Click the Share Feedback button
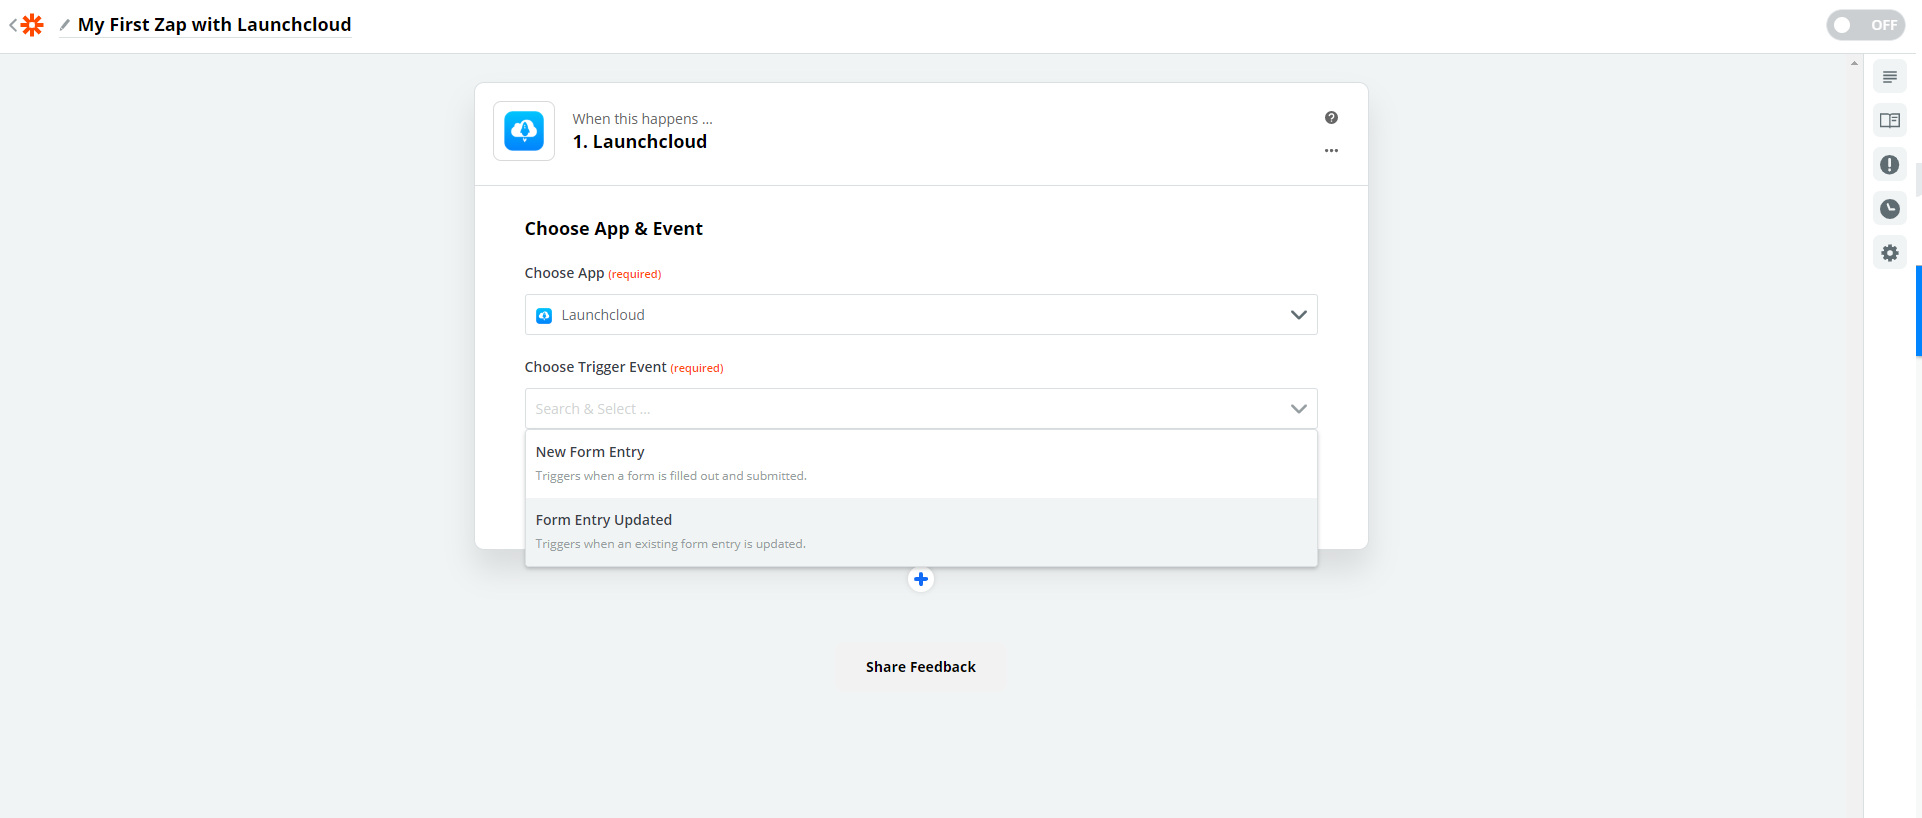The height and width of the screenshot is (818, 1922). coord(921,667)
